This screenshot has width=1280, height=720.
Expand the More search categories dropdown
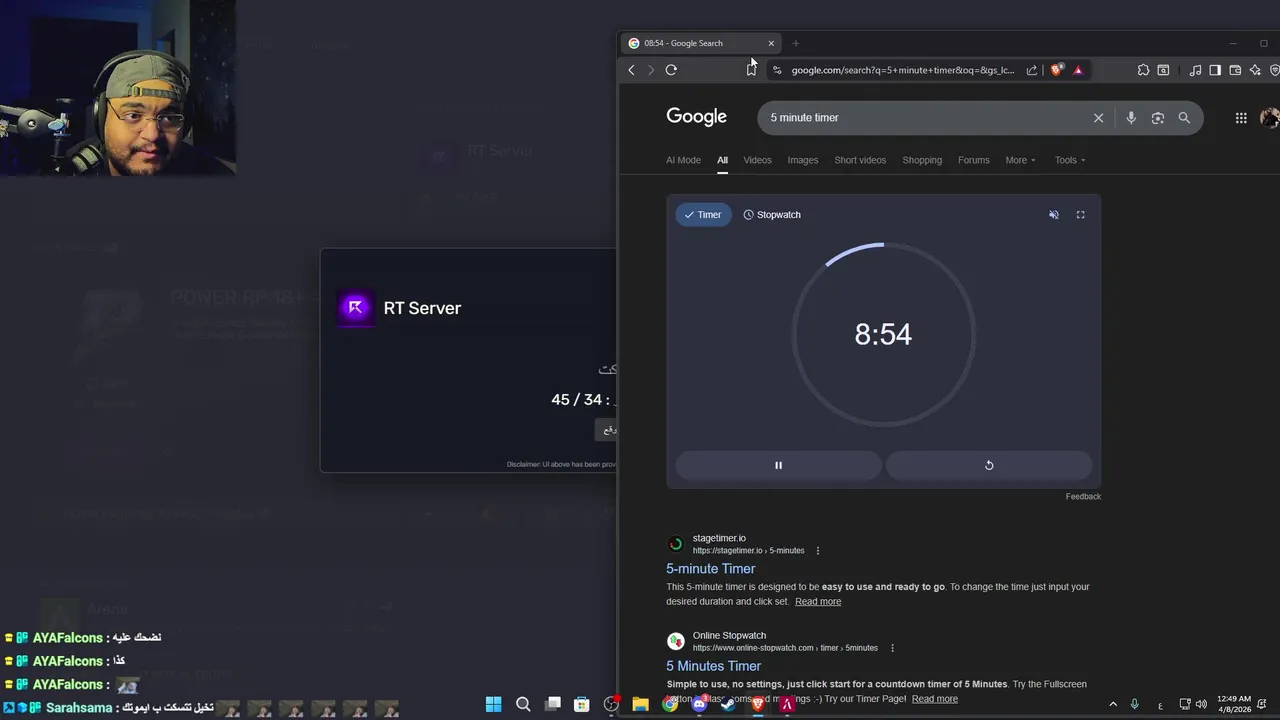coord(1020,160)
